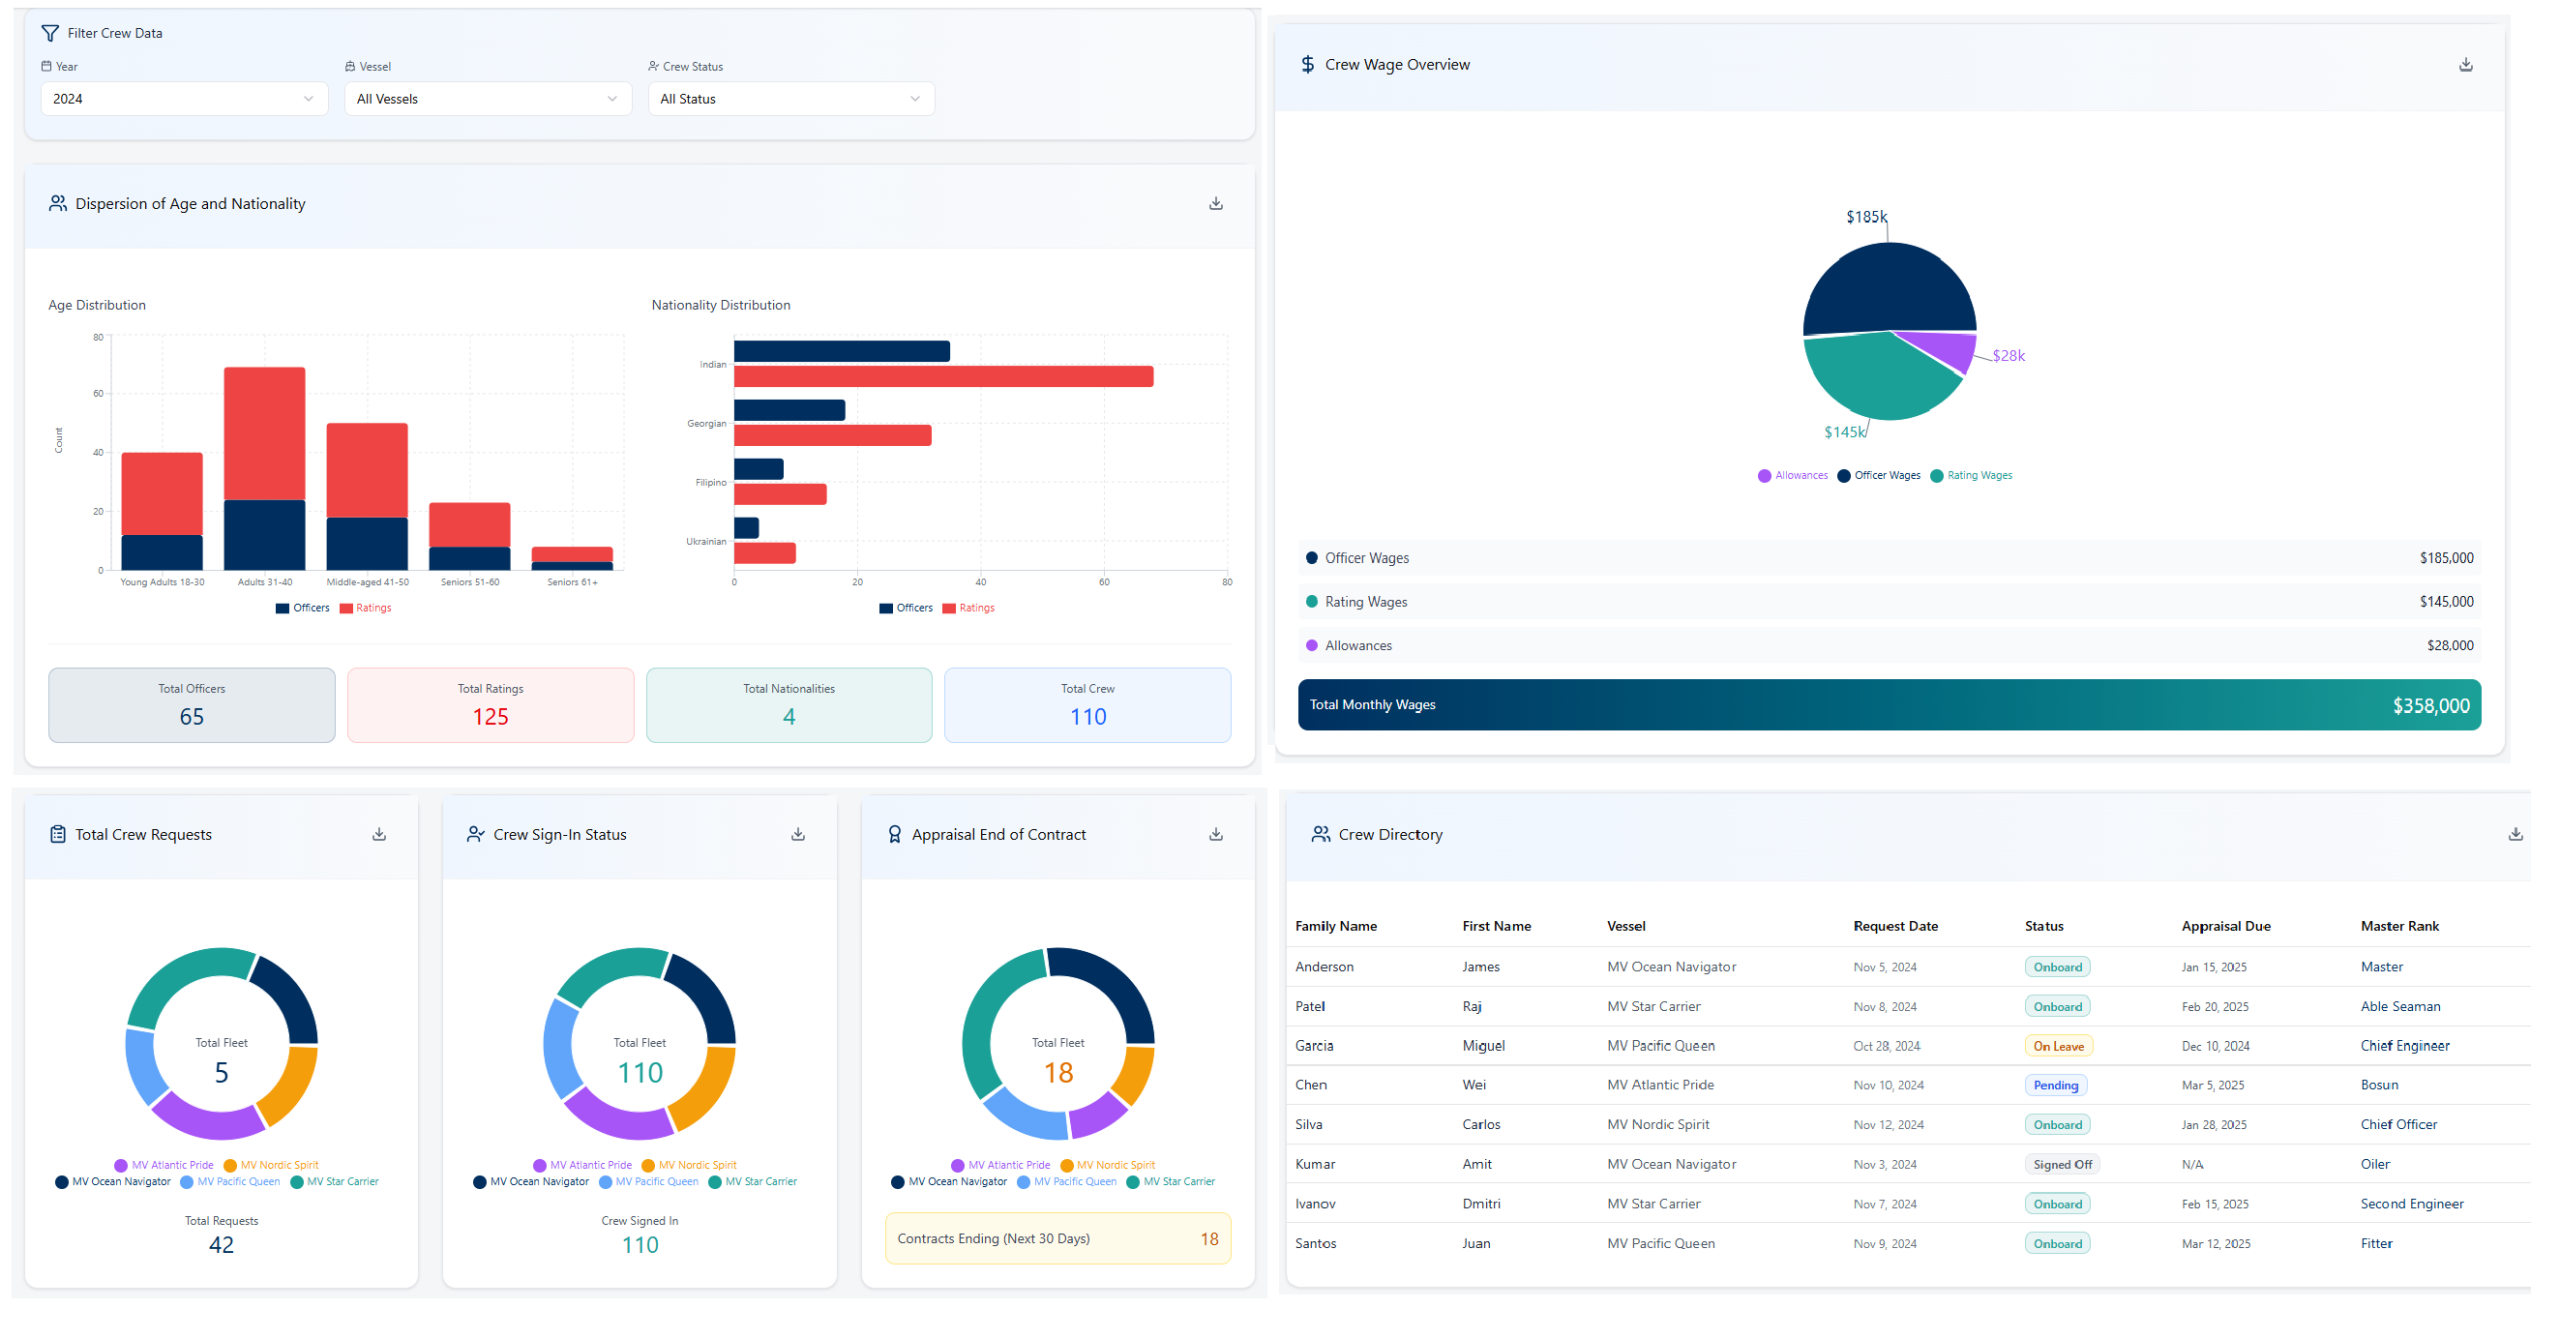Viewport: 2560px width, 1339px height.
Task: Export the Crew Sign-In Status card
Action: tap(797, 834)
